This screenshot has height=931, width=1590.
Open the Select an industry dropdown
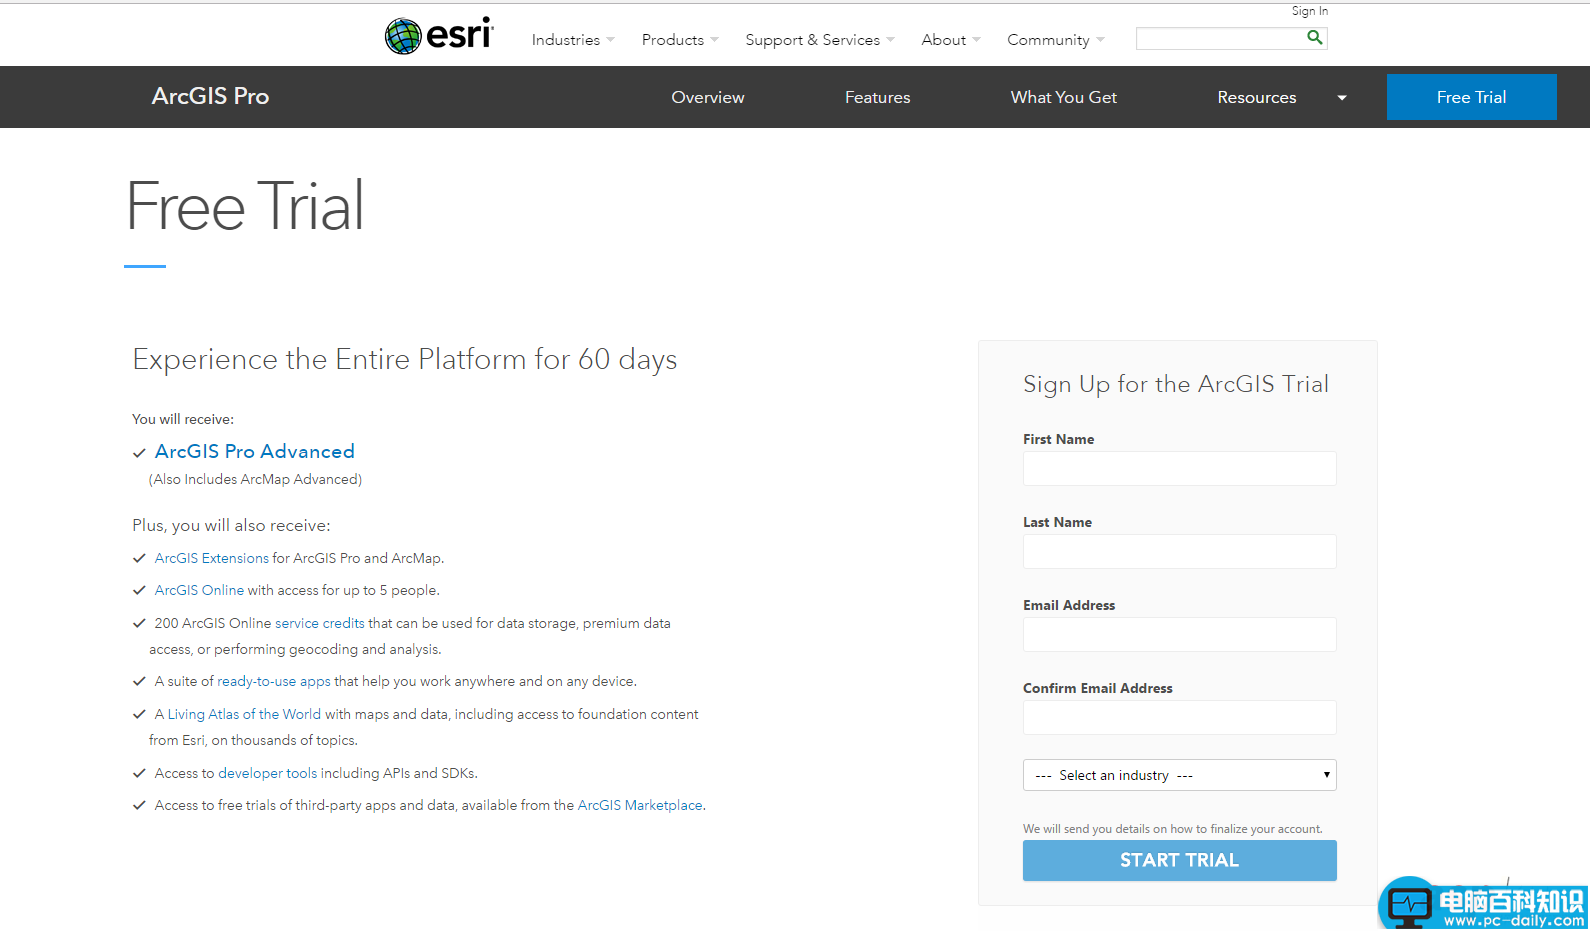[1180, 775]
